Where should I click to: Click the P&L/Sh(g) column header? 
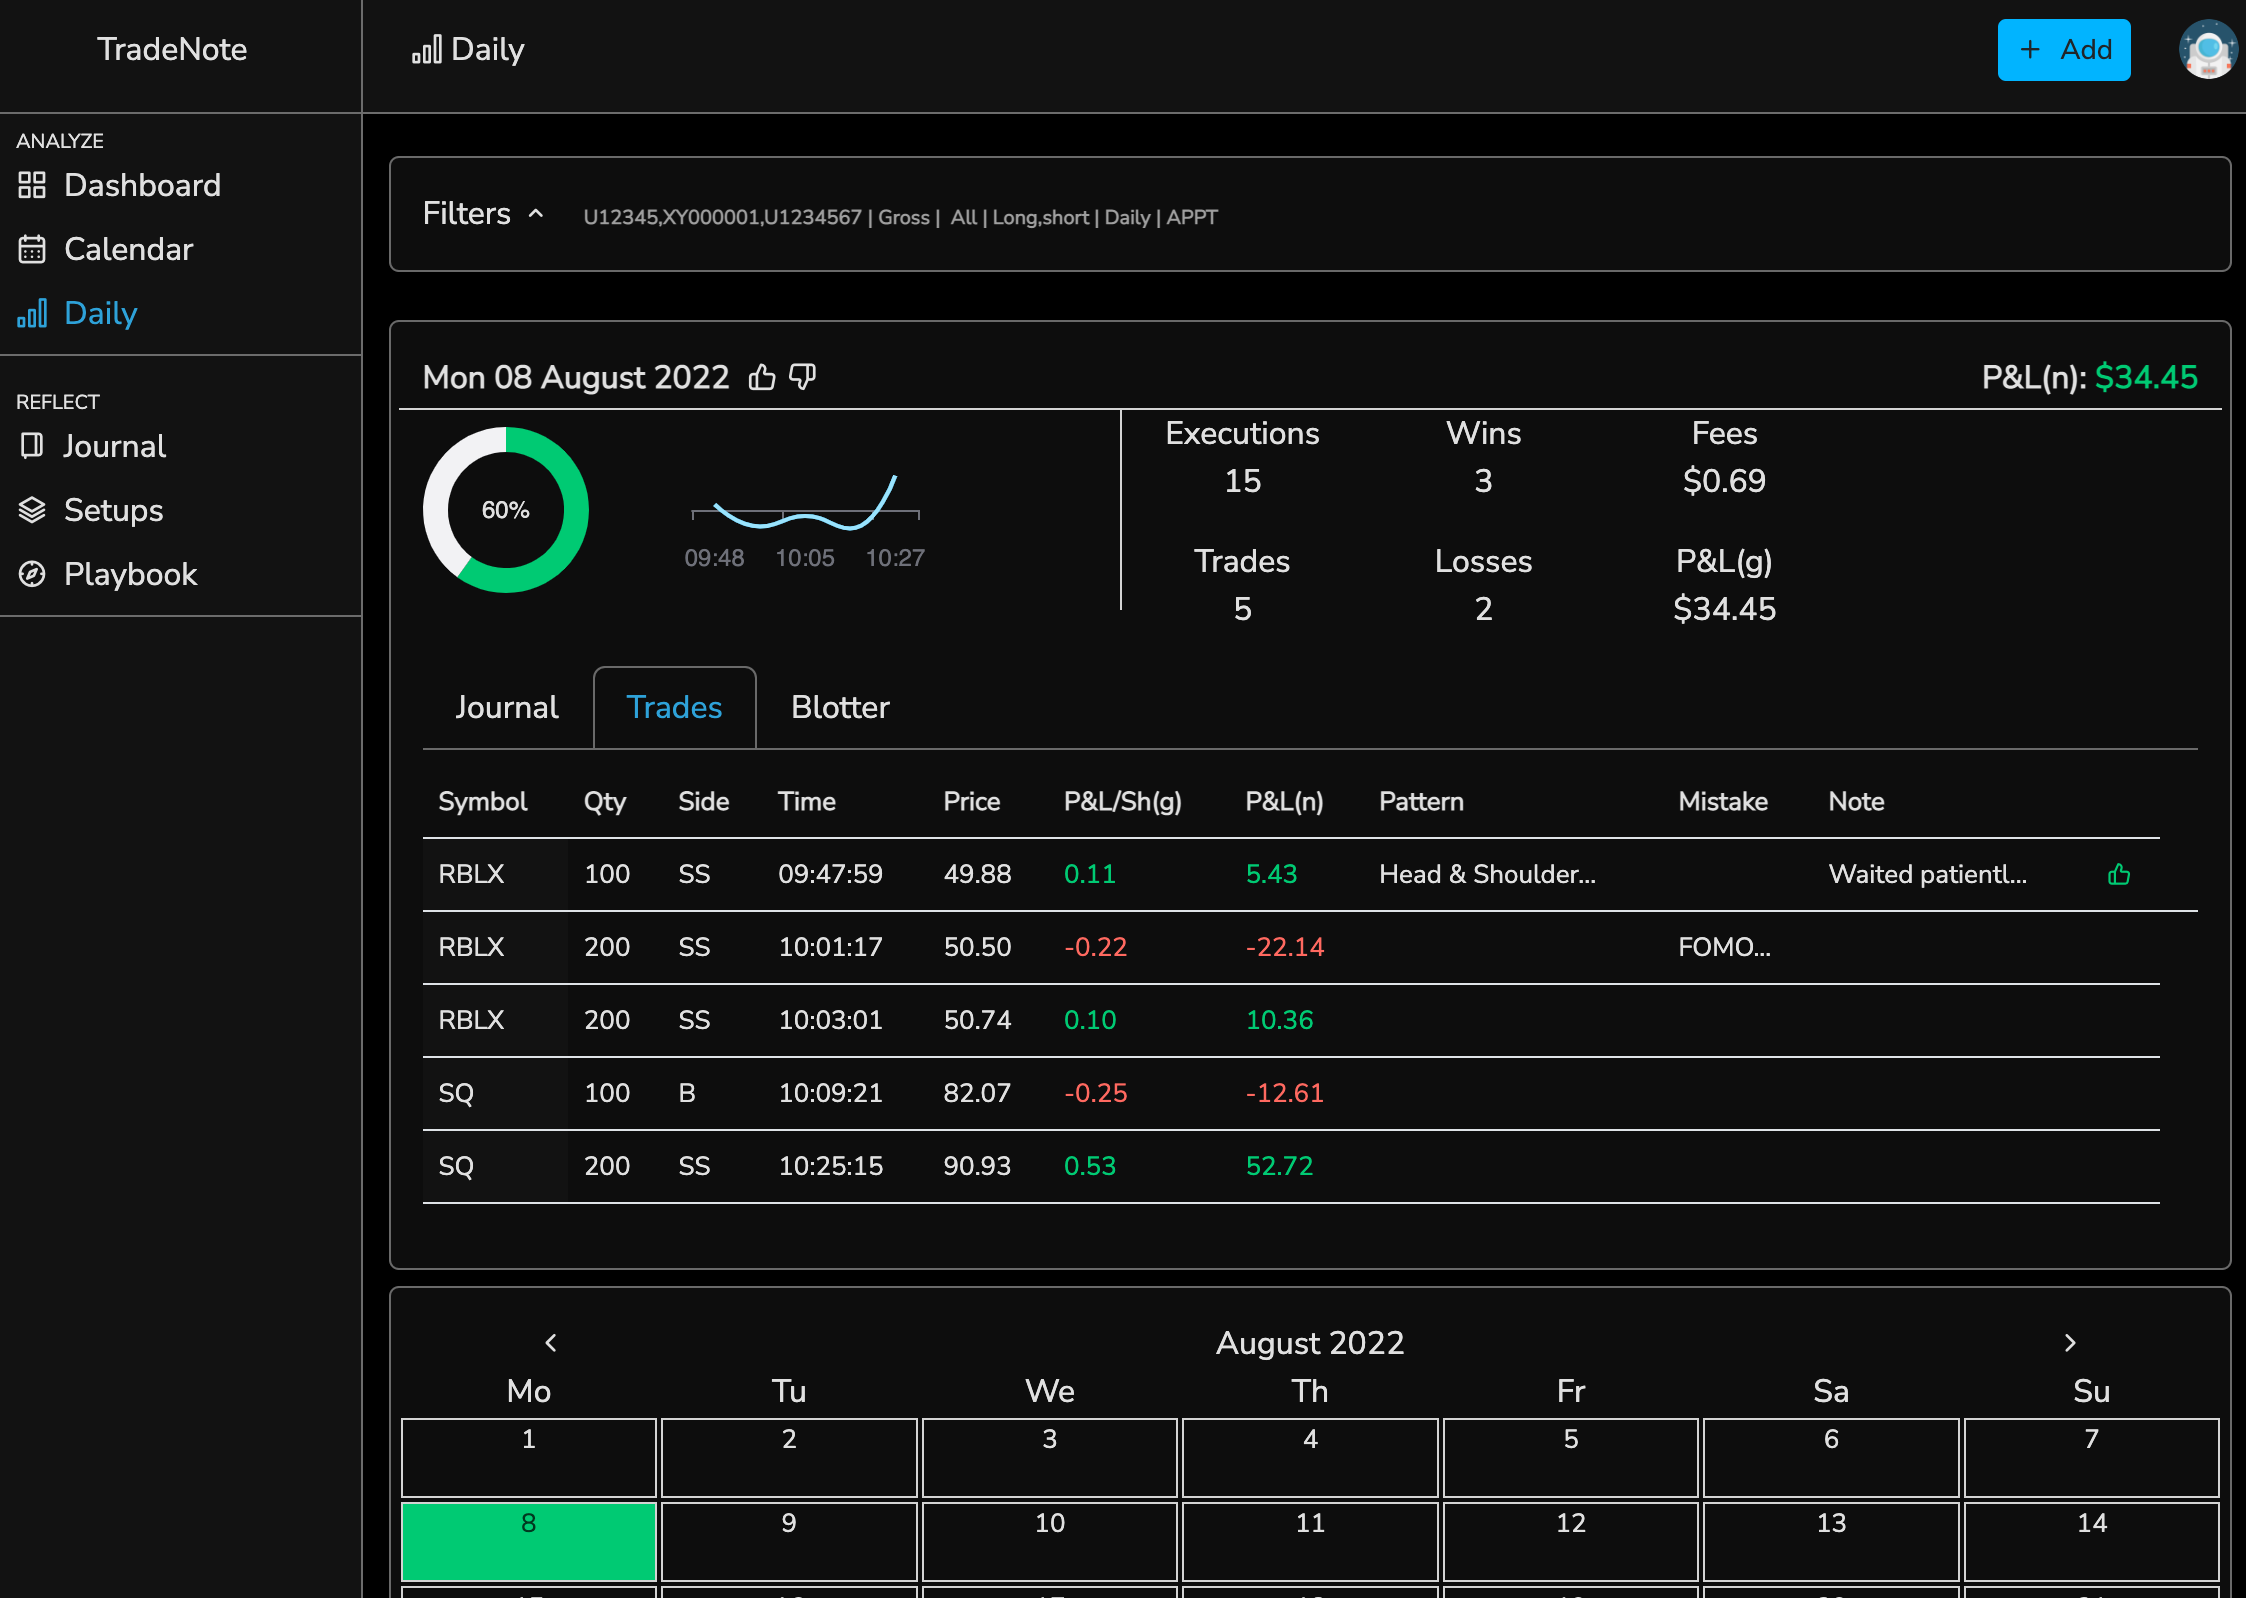click(1122, 801)
